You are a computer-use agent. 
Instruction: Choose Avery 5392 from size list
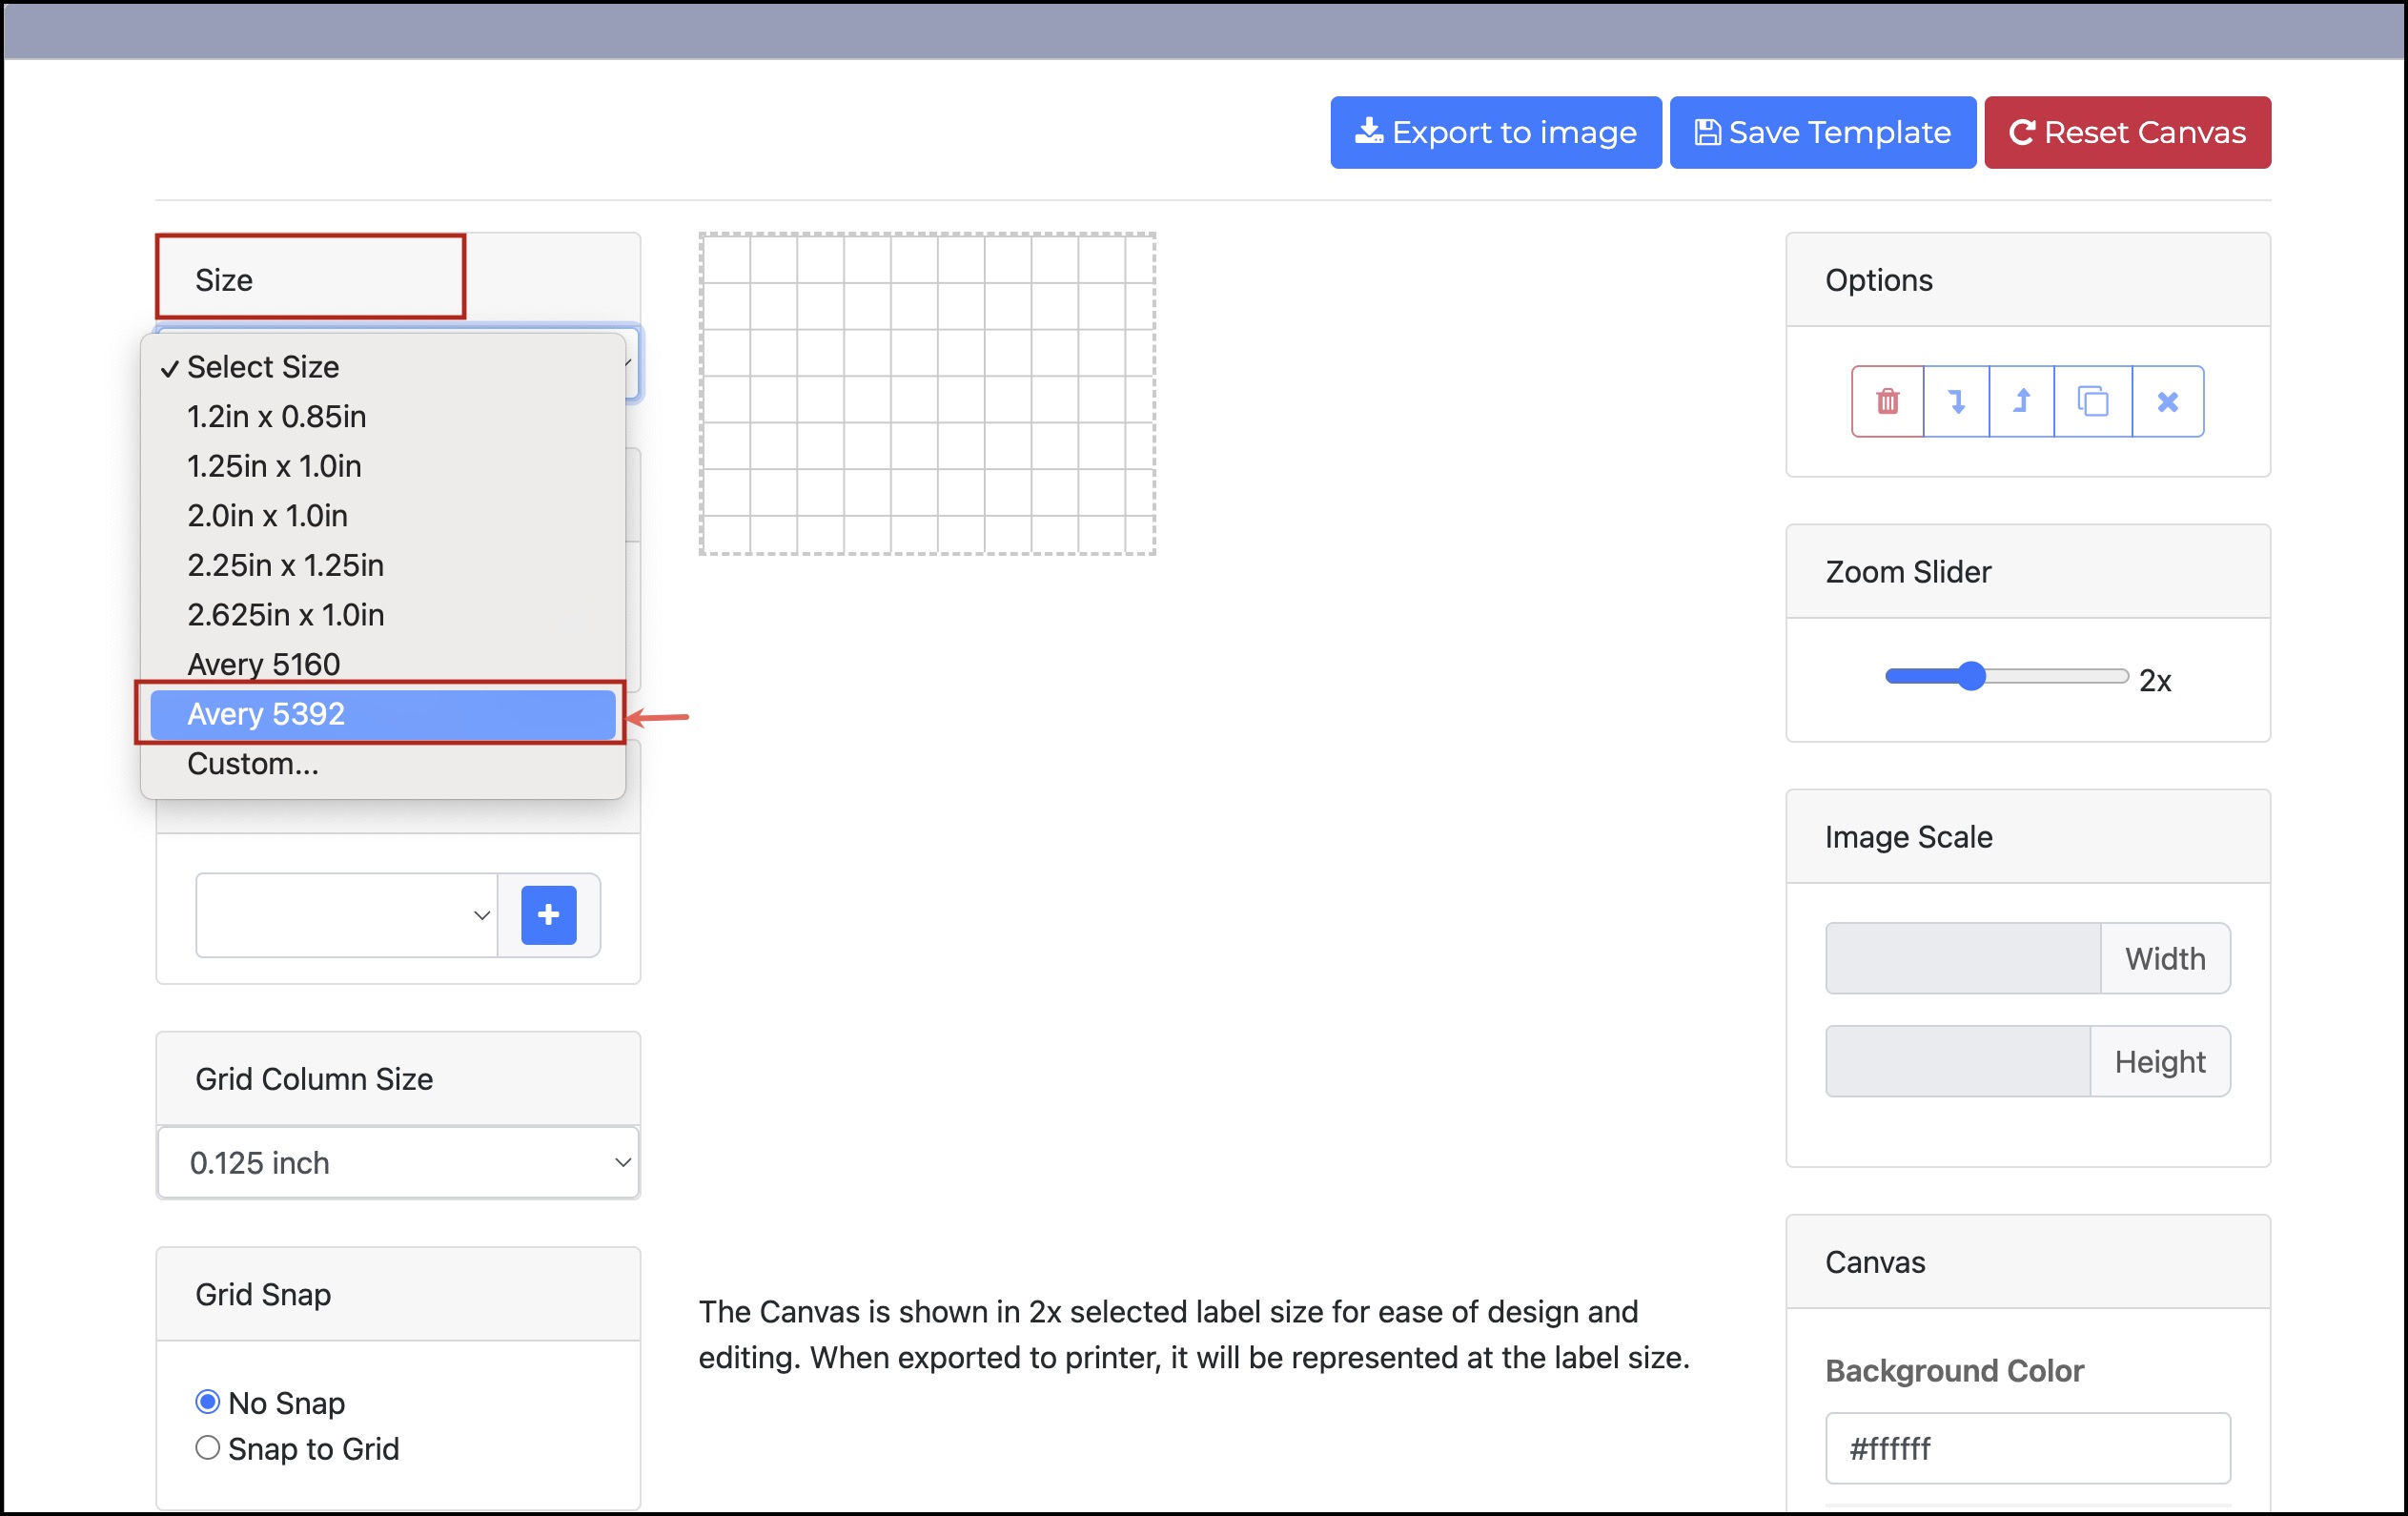(382, 714)
